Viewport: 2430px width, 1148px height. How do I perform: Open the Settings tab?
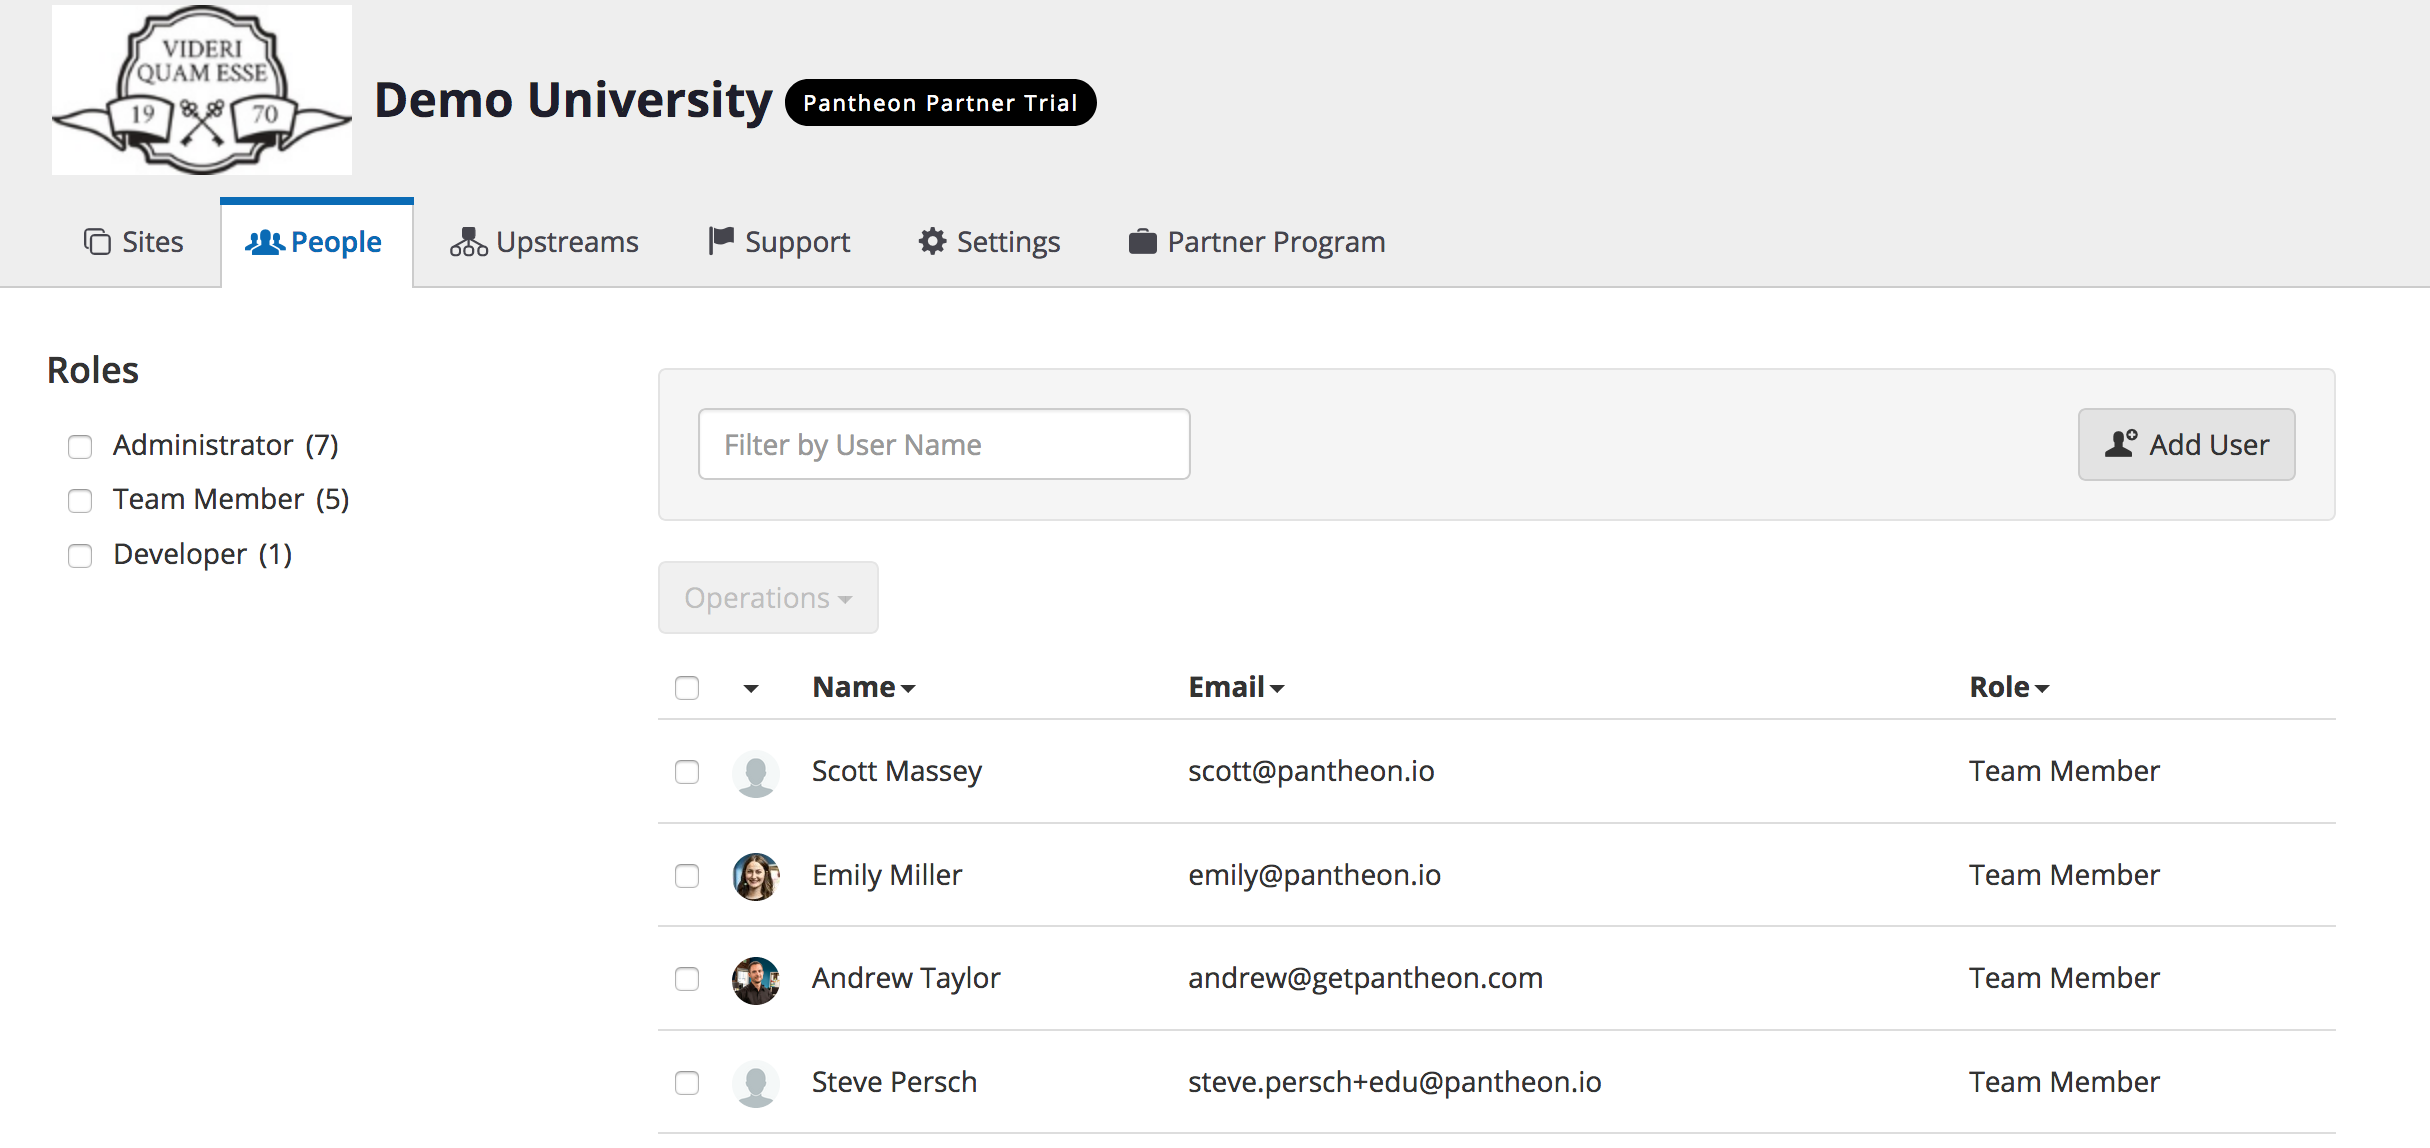pyautogui.click(x=989, y=242)
